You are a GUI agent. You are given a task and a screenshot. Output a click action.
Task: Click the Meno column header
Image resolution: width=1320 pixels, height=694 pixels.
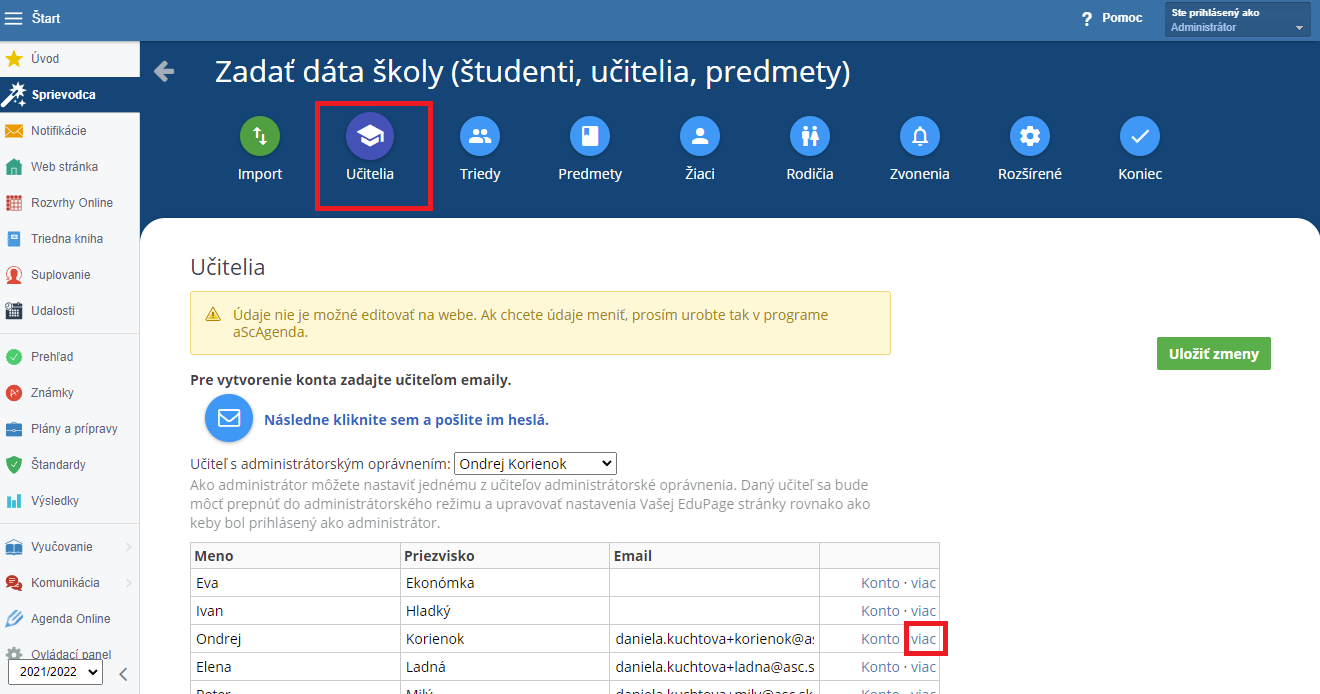(x=295, y=556)
